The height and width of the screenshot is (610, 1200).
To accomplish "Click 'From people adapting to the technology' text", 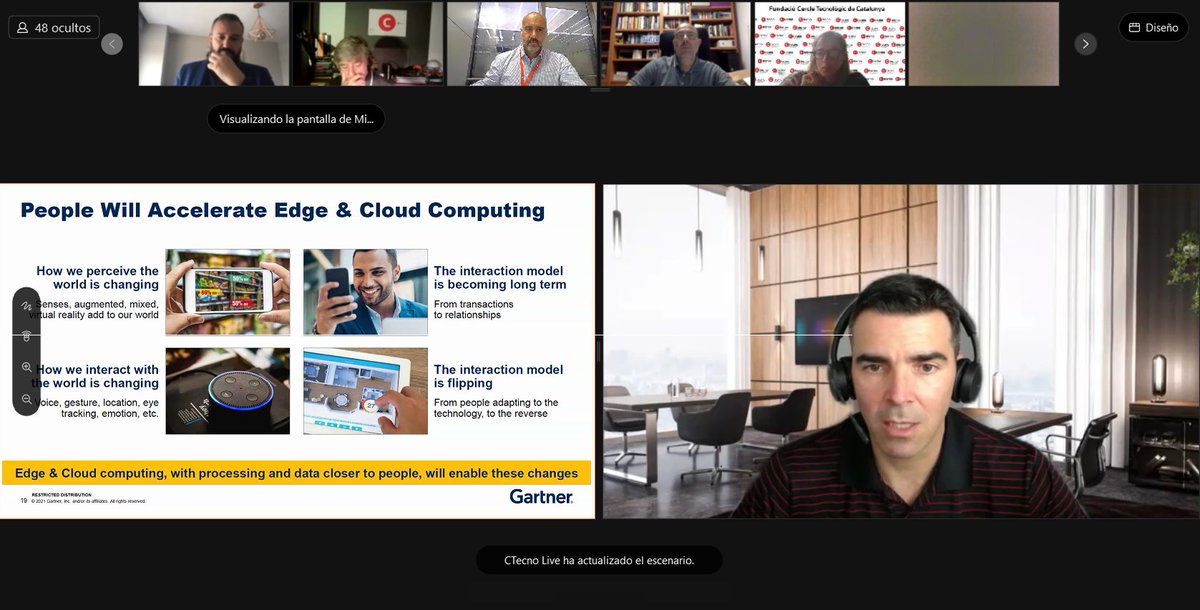I will coord(496,408).
